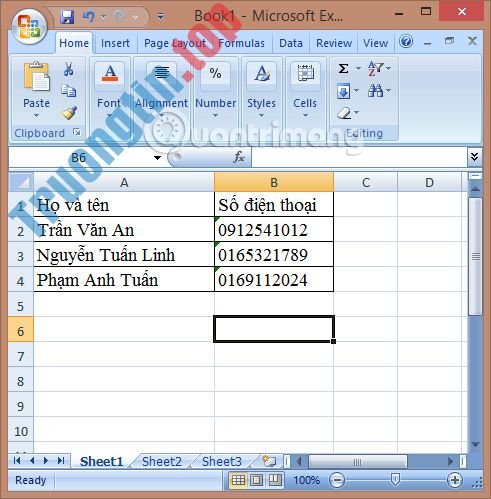491x499 pixels.
Task: Go to last sheet navigation arrow
Action: [x=61, y=461]
